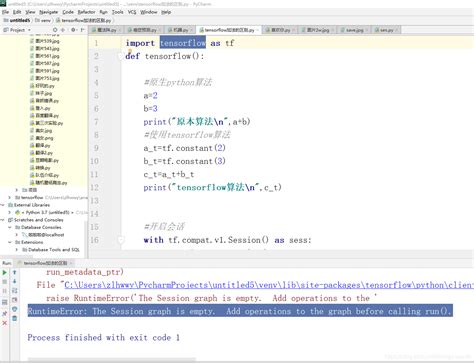Print the console output

[15, 309]
